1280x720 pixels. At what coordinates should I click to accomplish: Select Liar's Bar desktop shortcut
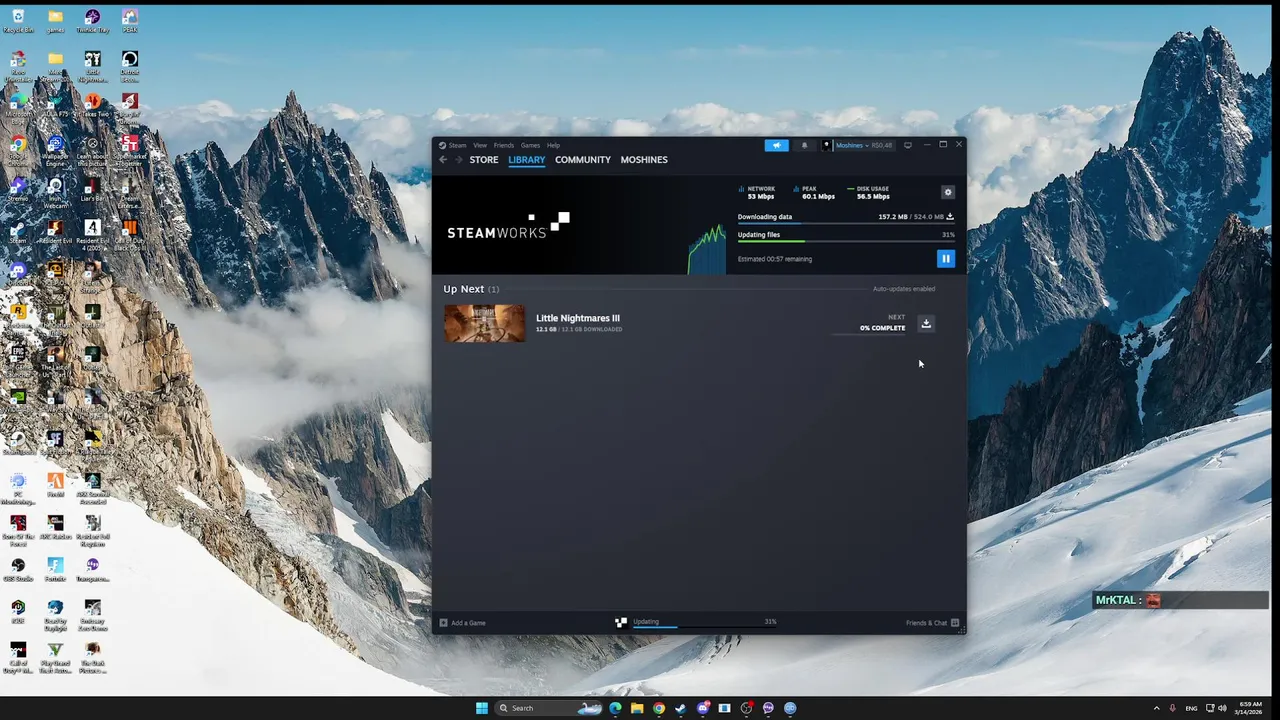pyautogui.click(x=92, y=190)
